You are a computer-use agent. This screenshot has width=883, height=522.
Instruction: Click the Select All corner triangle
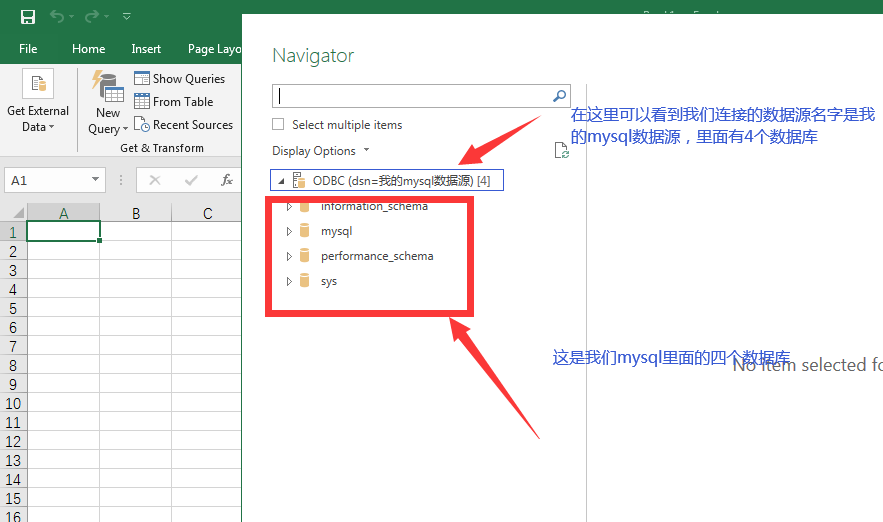tap(19, 212)
